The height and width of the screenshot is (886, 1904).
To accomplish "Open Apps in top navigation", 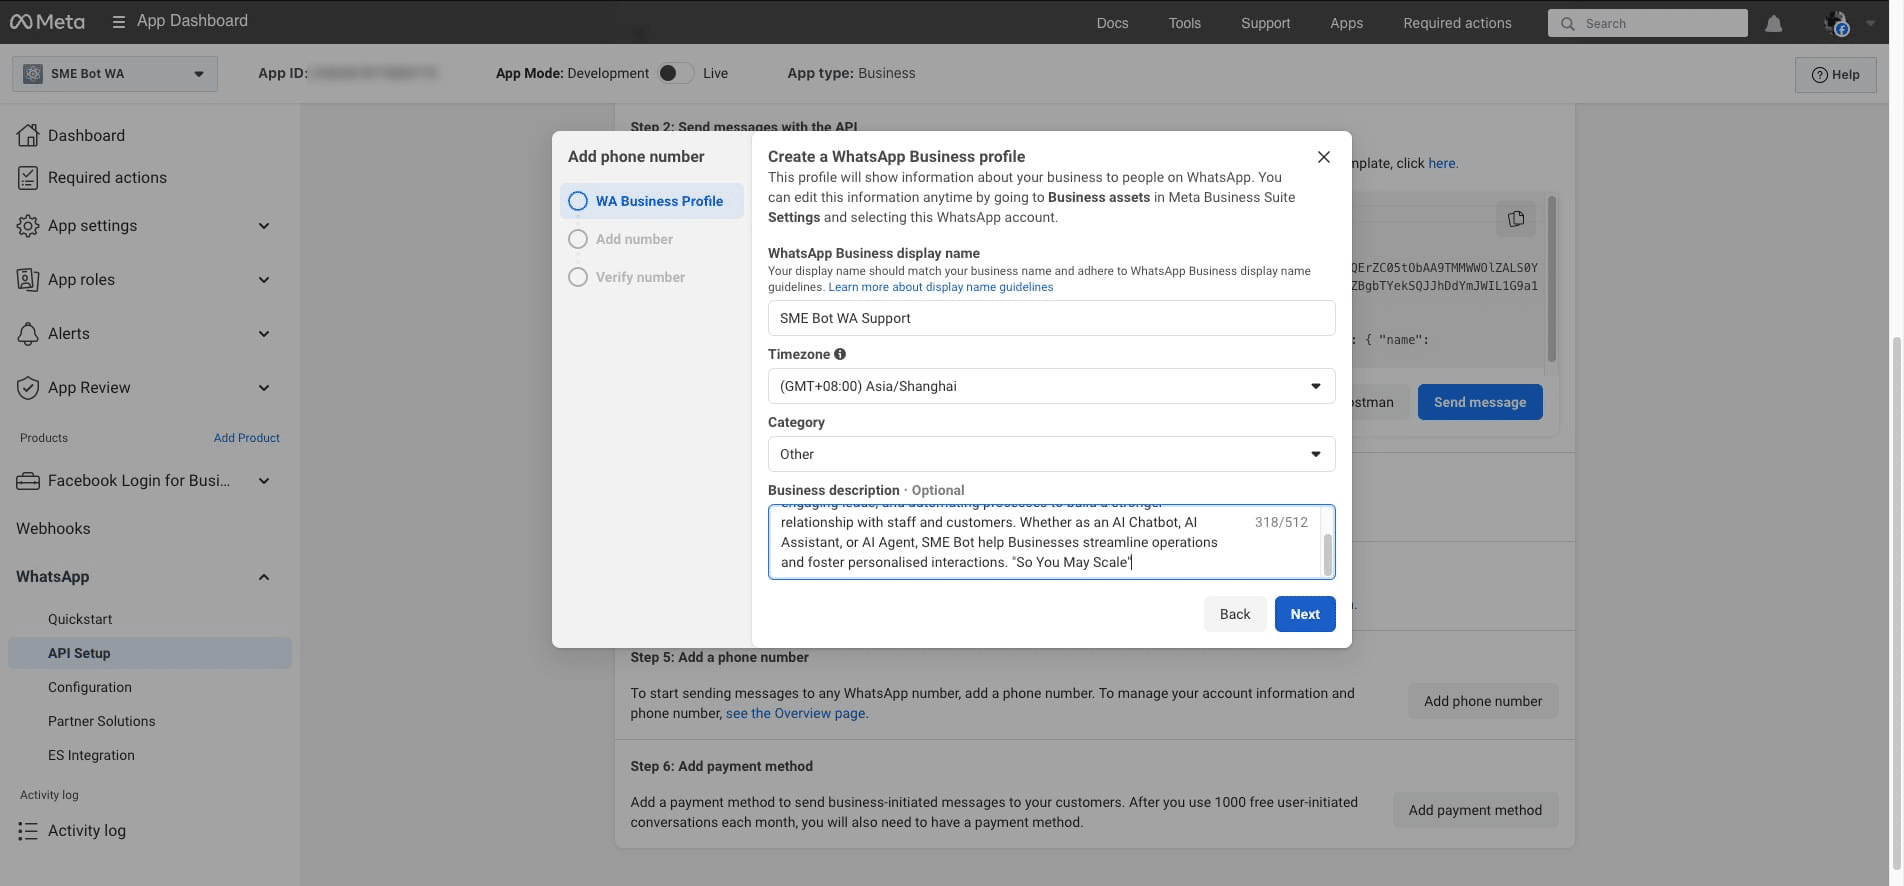I will tap(1346, 23).
